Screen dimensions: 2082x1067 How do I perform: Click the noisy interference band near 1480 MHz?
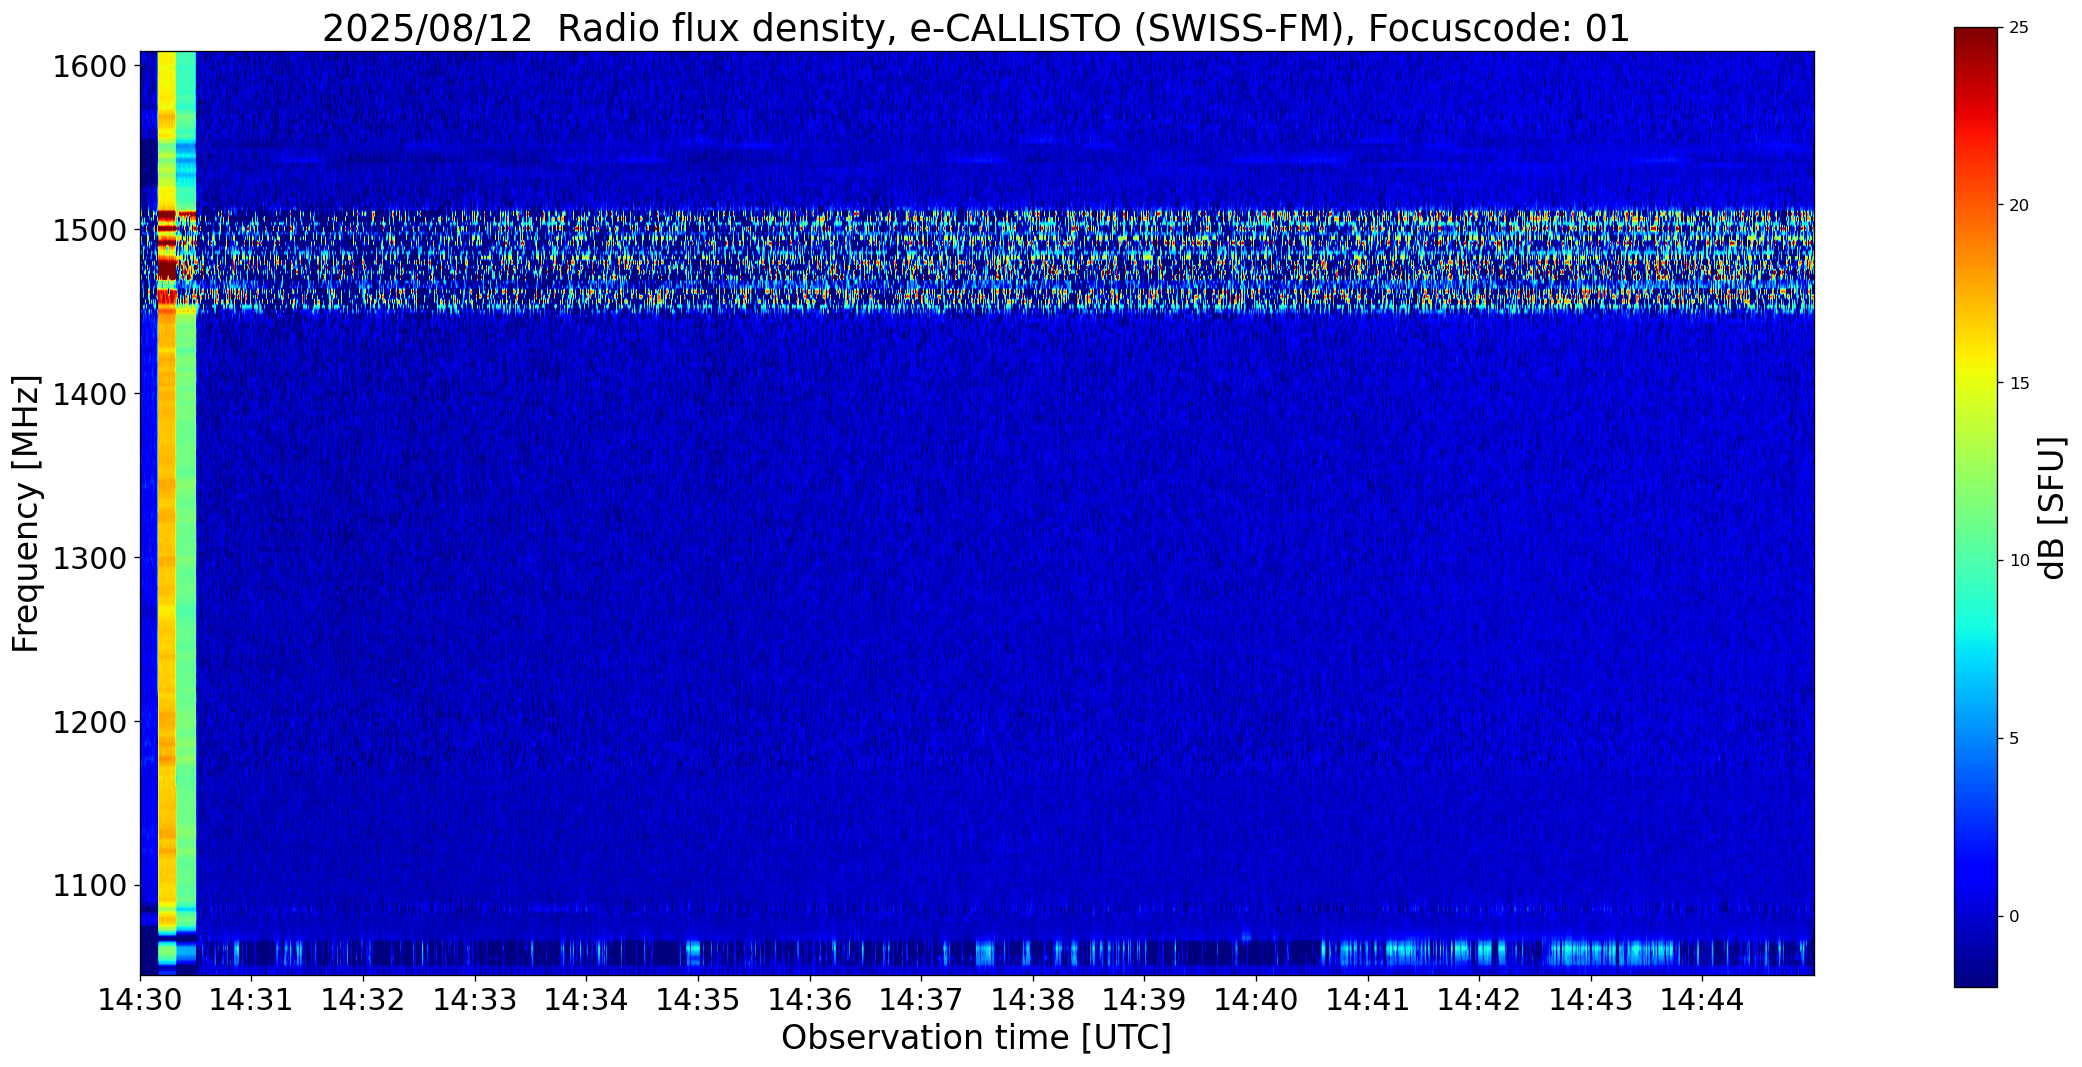(x=976, y=260)
